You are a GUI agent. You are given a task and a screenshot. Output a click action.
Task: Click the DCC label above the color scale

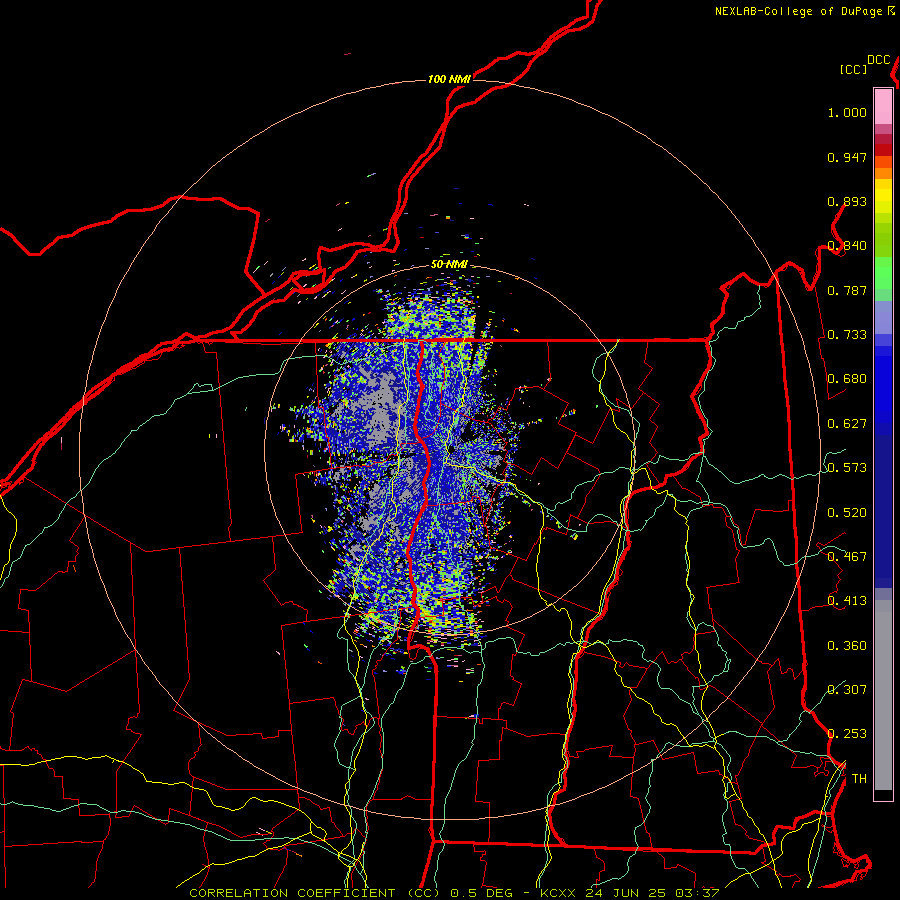[879, 60]
